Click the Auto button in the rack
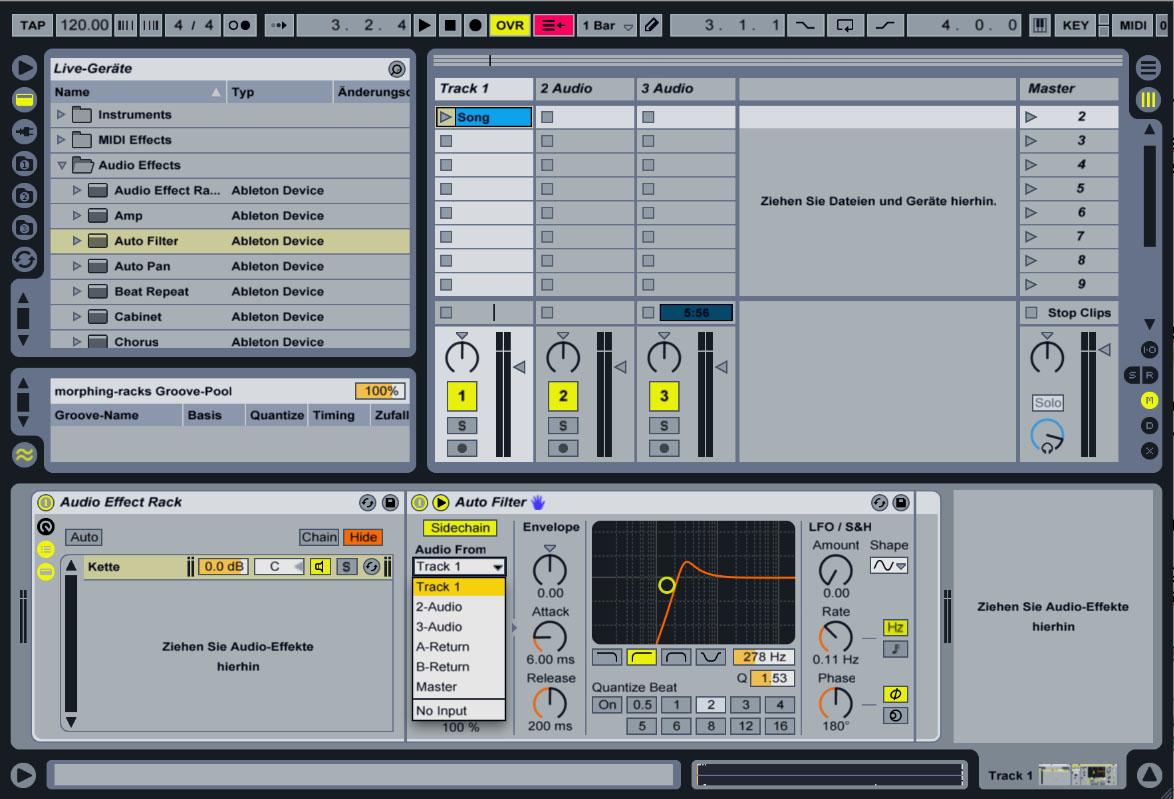 click(x=84, y=537)
